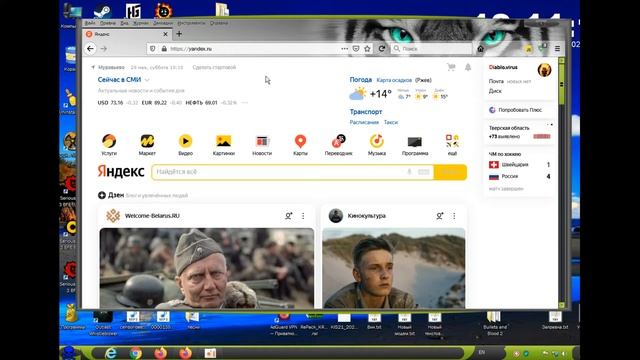The image size is (640, 360).
Task: Open Яндекс Маркет icon
Action: coord(147,144)
